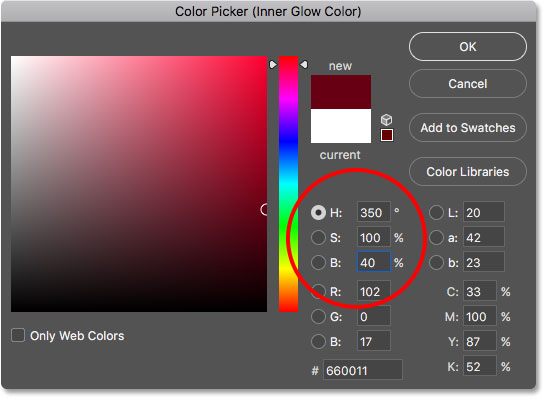Screen dimensions: 544x398
Task: Click the Lab b field showing 23
Action: (484, 262)
